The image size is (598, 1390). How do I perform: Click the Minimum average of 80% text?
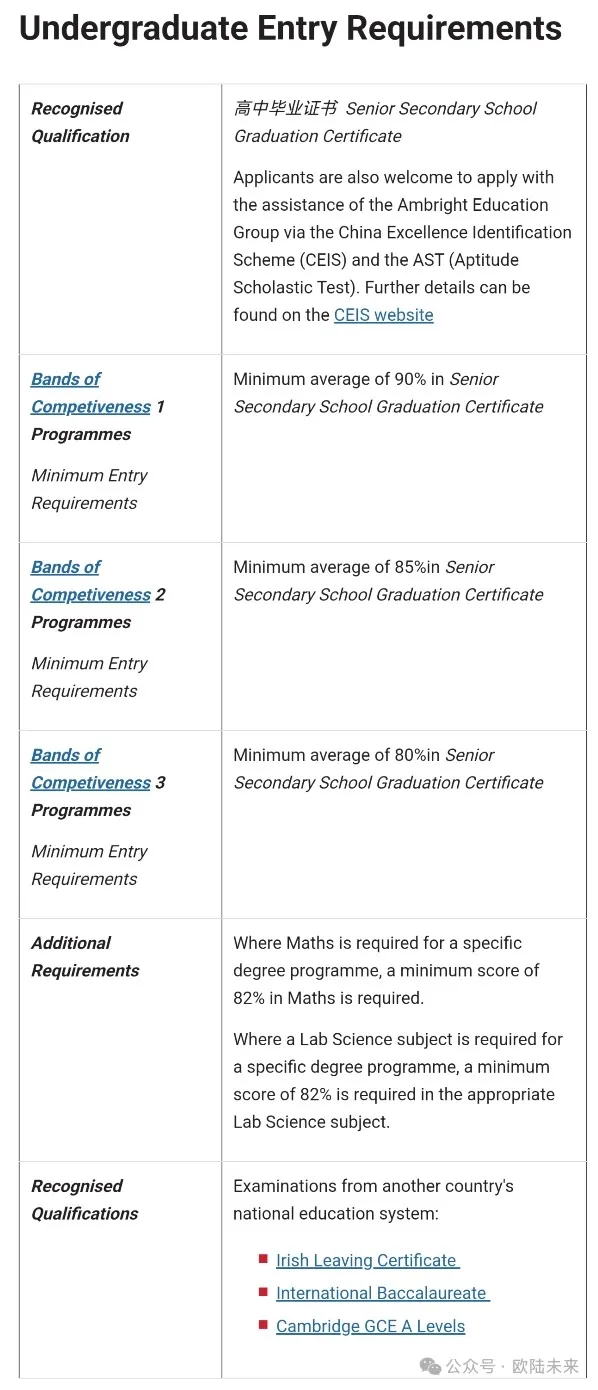pos(337,755)
